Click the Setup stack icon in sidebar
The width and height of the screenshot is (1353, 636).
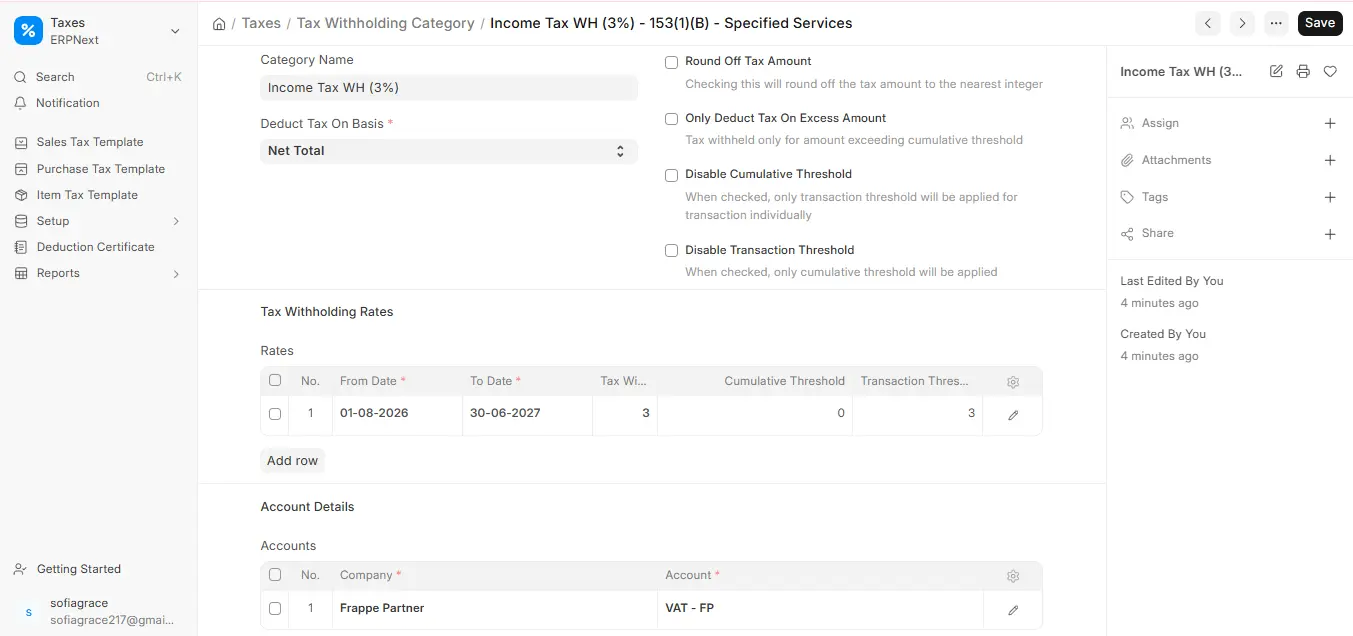coord(21,221)
